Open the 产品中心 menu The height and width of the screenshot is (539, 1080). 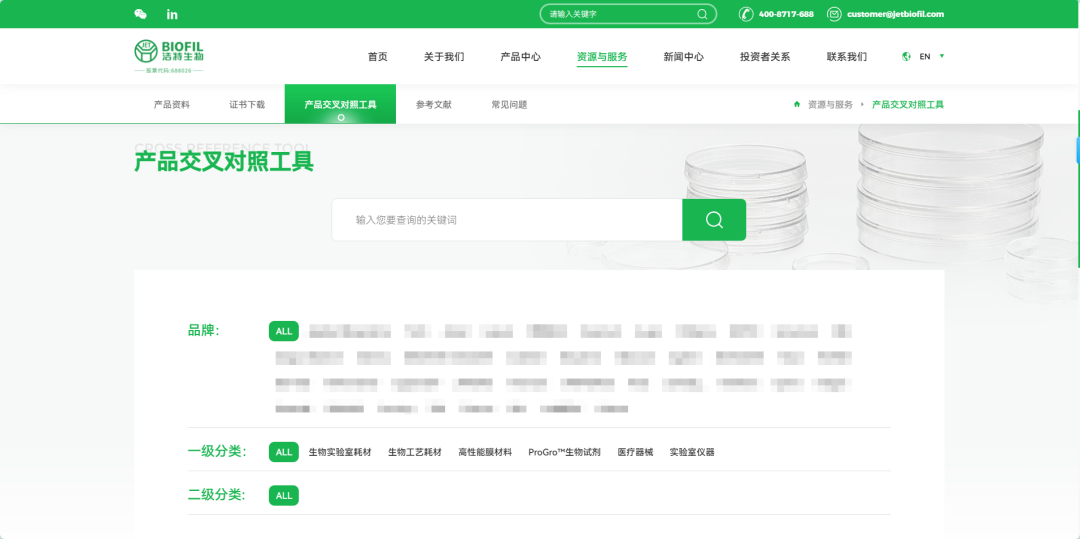(x=520, y=56)
